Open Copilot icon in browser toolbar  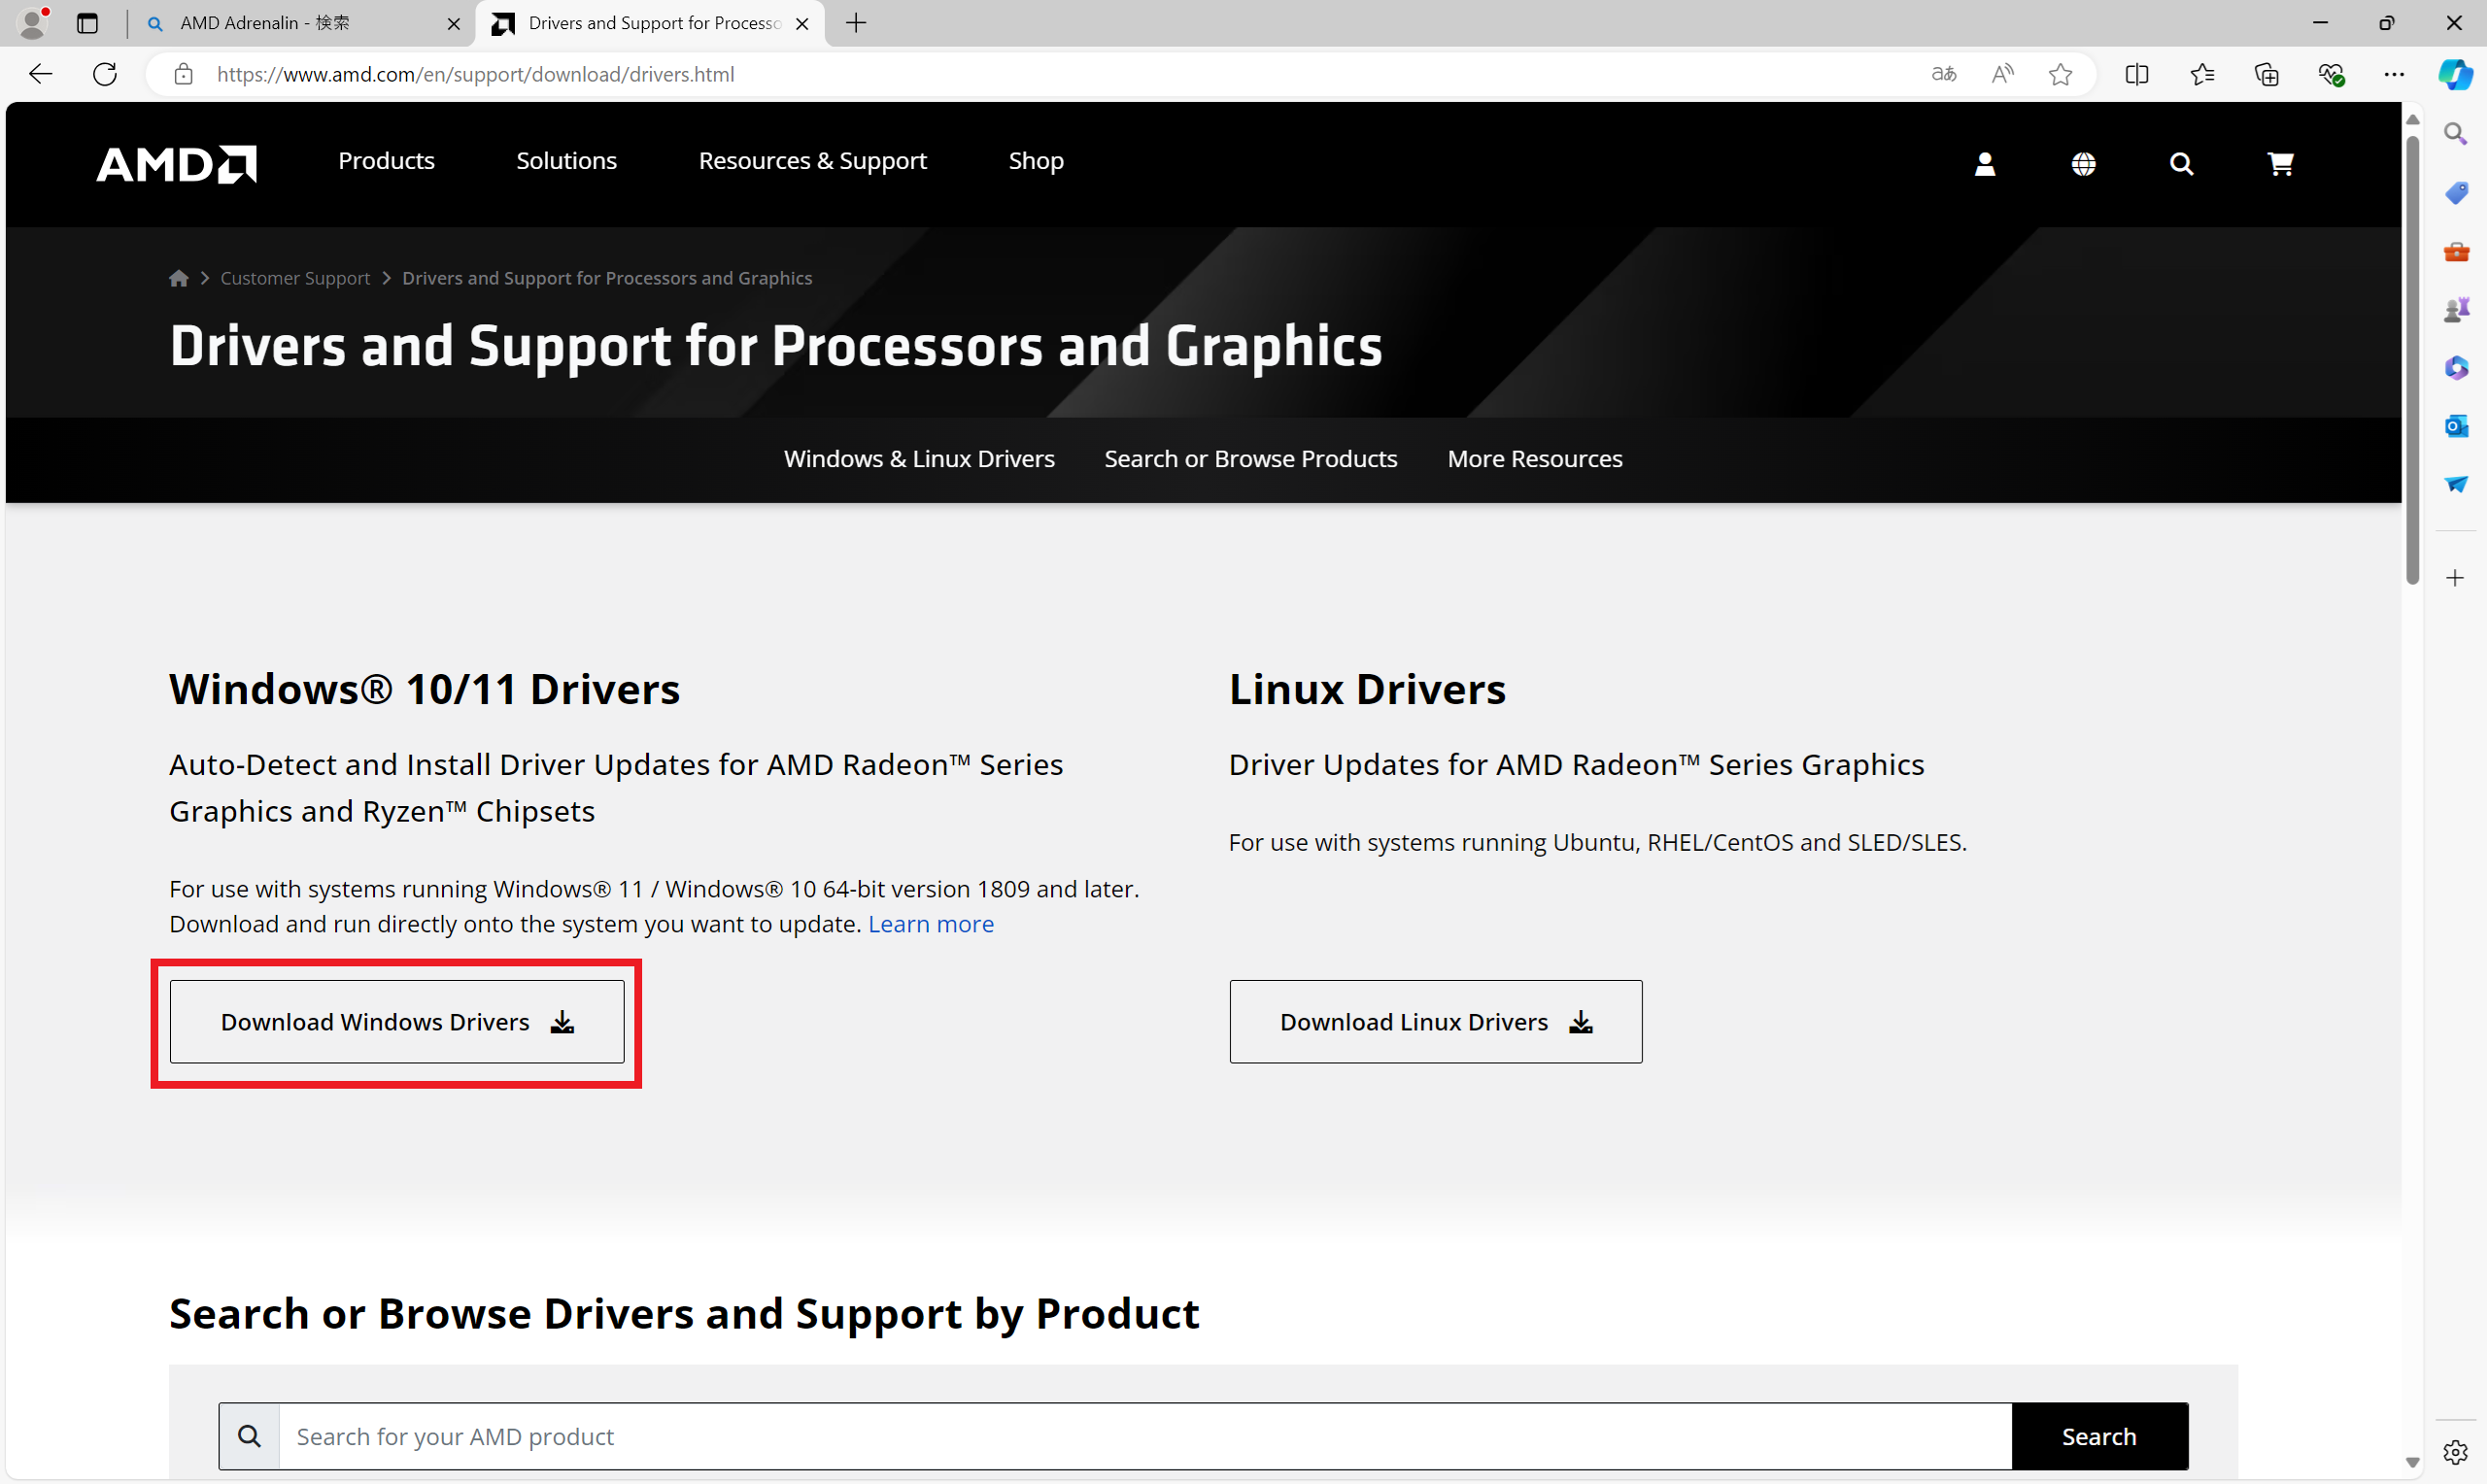coord(2455,74)
